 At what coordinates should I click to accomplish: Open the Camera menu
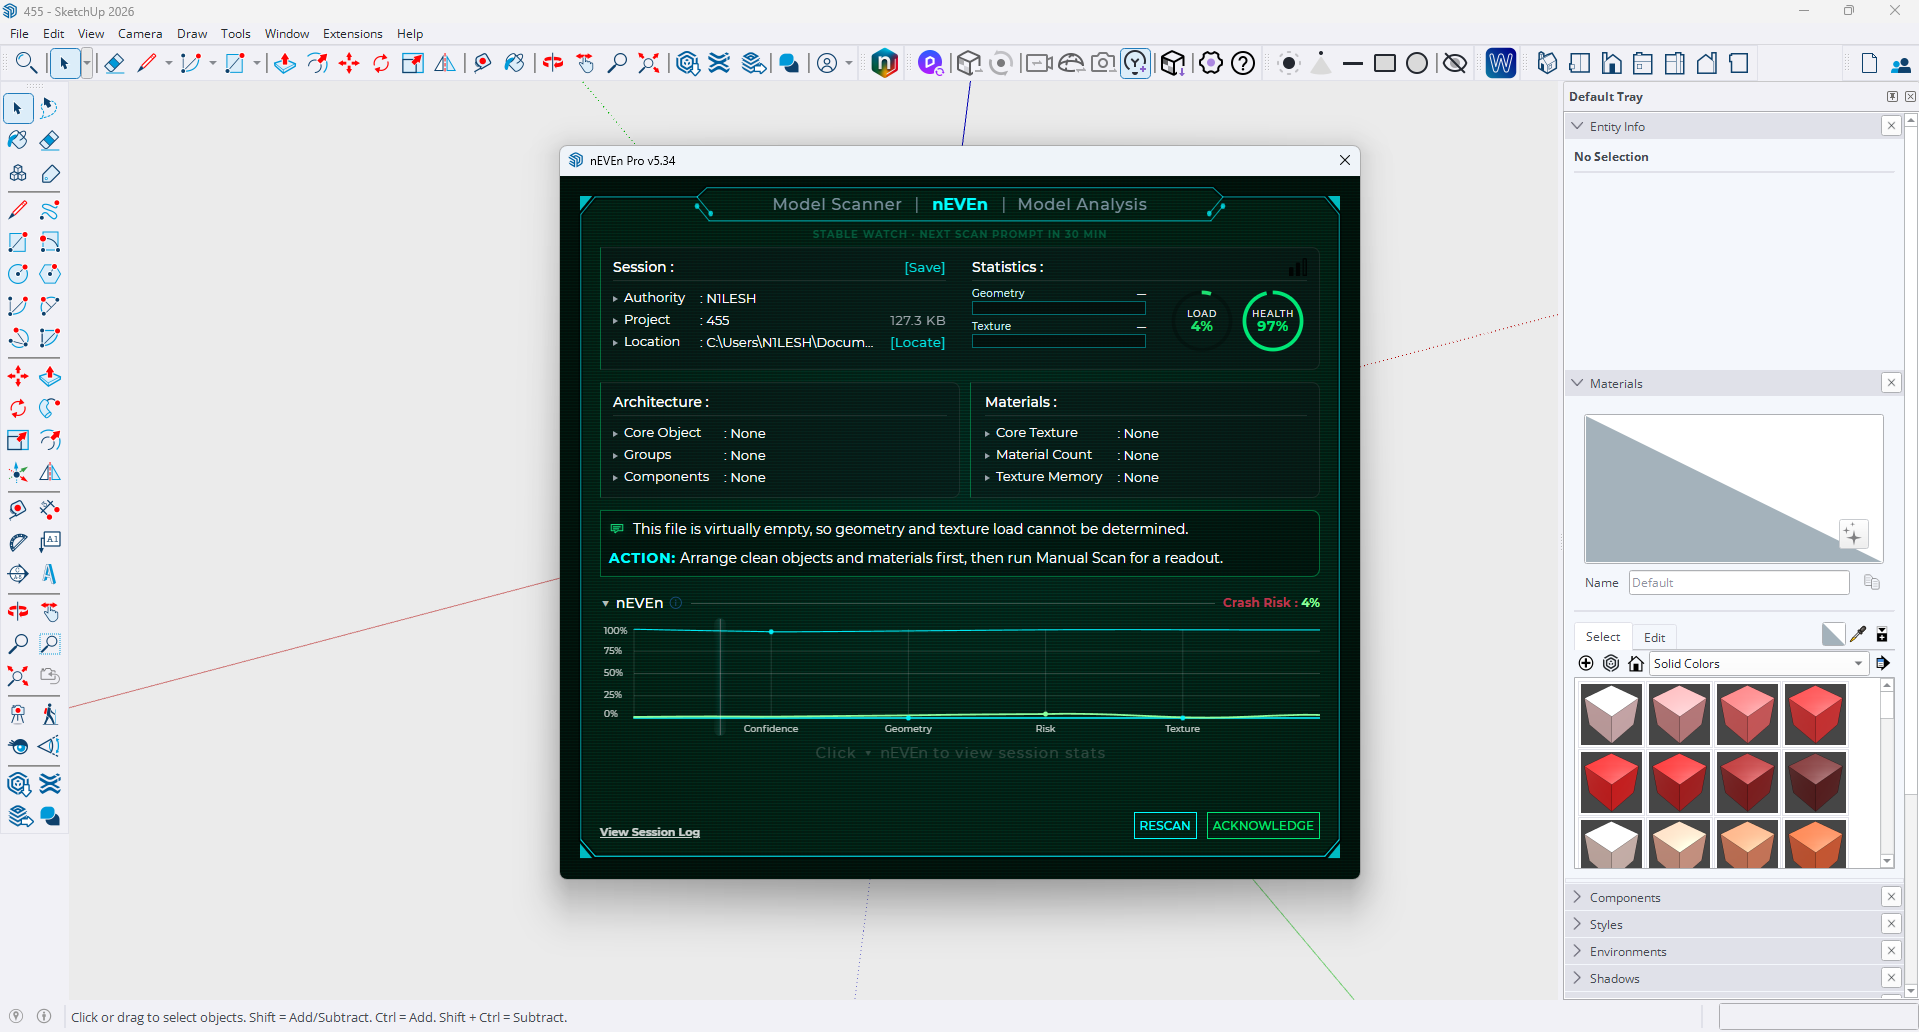tap(140, 34)
